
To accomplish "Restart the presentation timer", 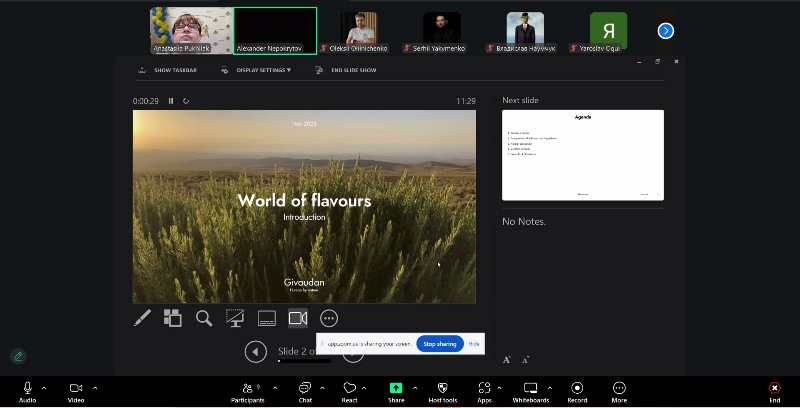I will tap(186, 101).
